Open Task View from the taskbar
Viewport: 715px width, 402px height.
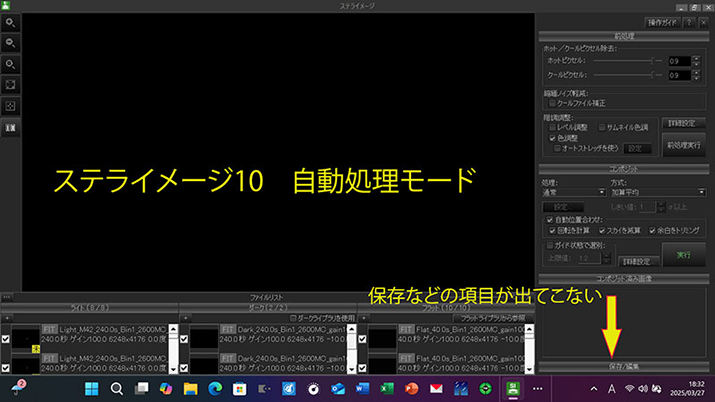pyautogui.click(x=141, y=389)
